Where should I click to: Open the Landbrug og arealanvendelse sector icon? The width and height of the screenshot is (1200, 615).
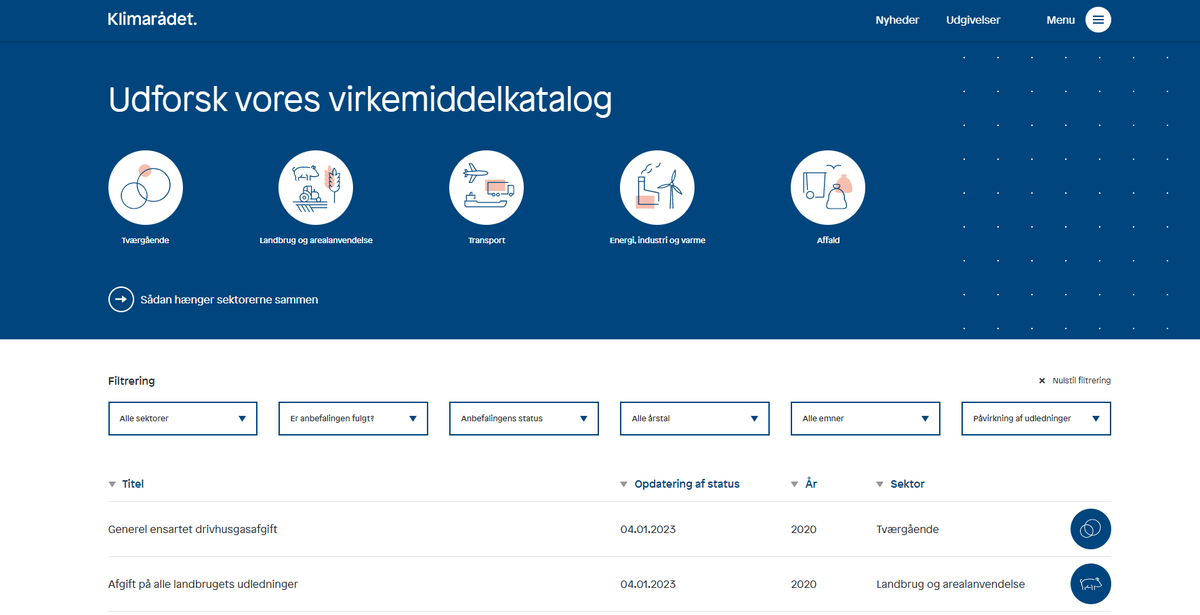click(316, 187)
